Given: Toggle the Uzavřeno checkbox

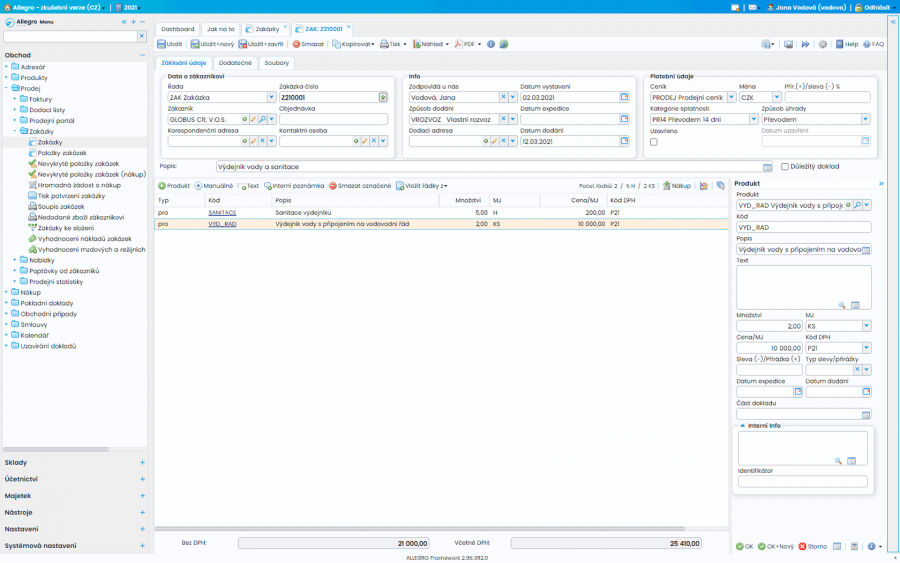Looking at the screenshot, I should (x=654, y=142).
